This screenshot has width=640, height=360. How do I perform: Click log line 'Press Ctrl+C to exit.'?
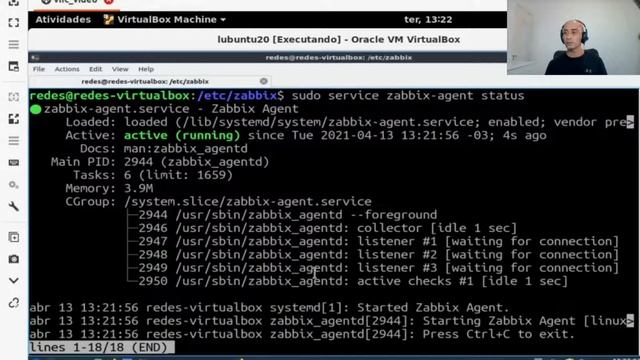(302, 334)
